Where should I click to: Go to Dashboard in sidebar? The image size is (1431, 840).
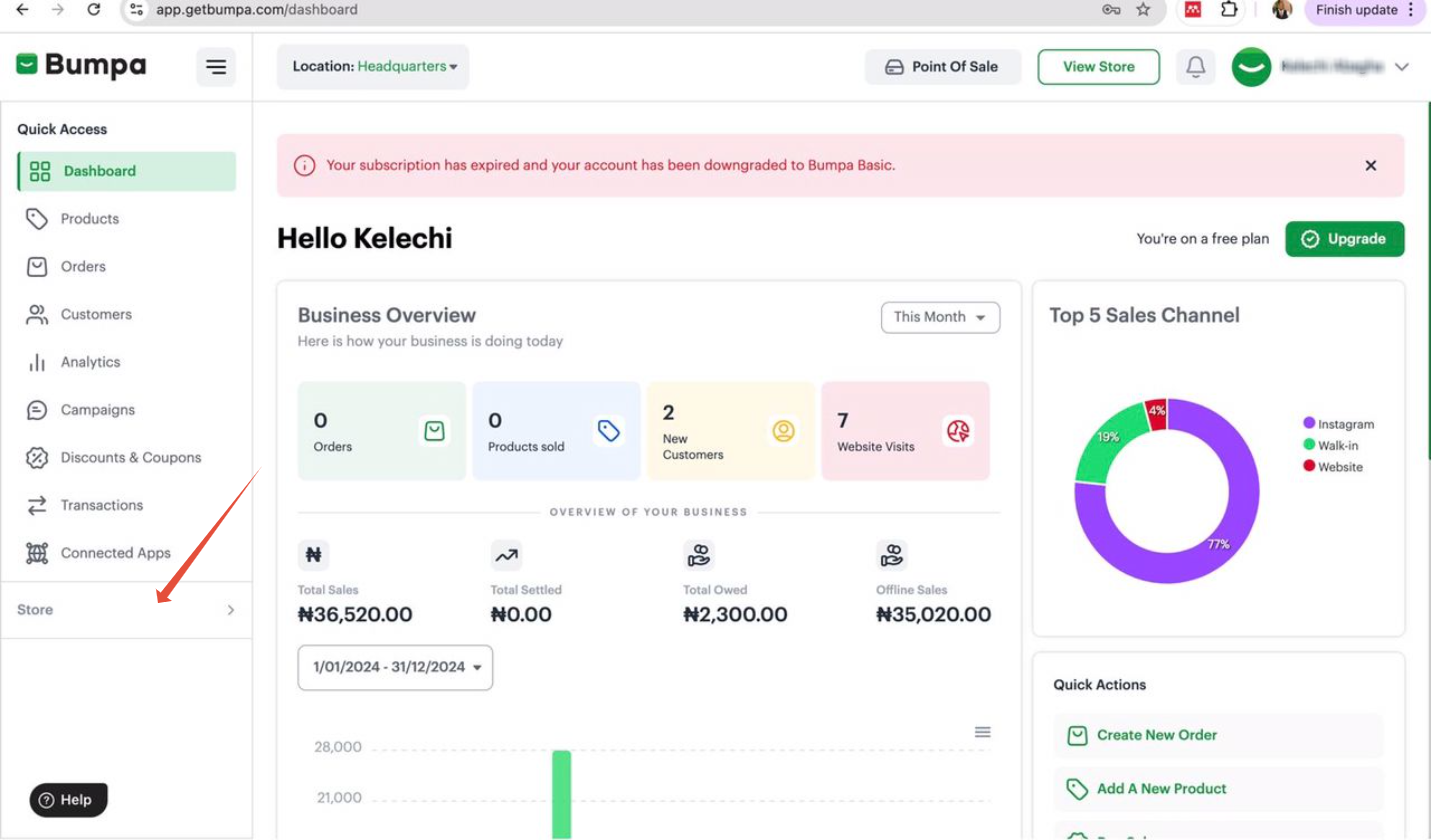coord(127,171)
